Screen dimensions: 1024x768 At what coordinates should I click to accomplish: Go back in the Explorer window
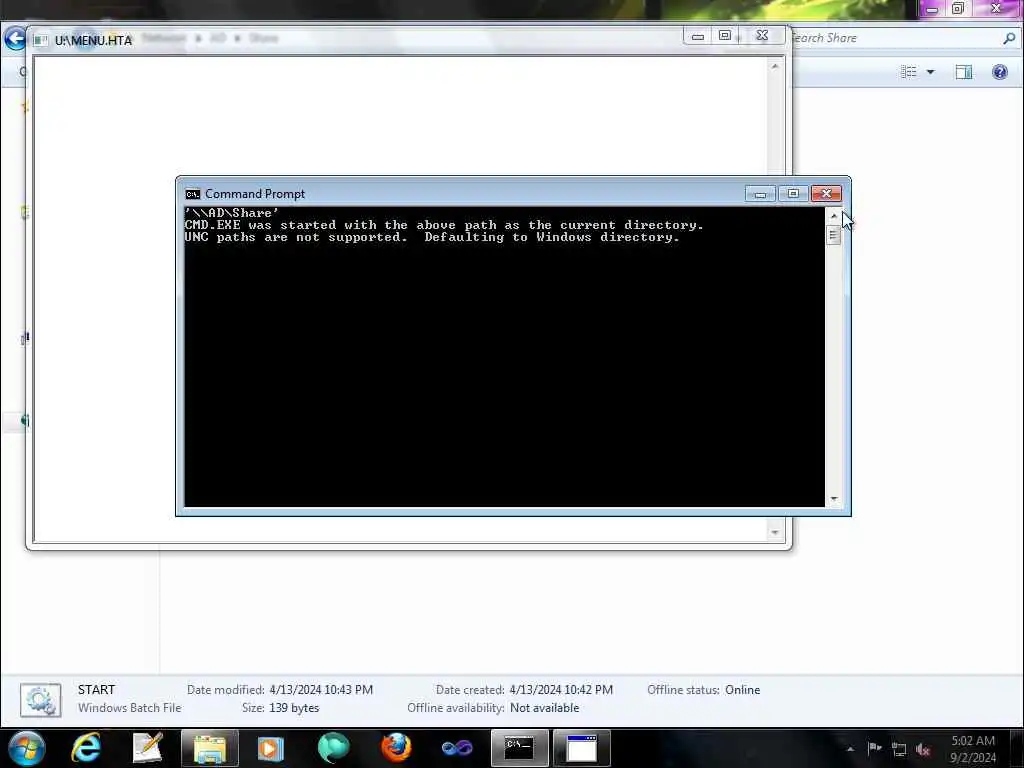(x=14, y=38)
